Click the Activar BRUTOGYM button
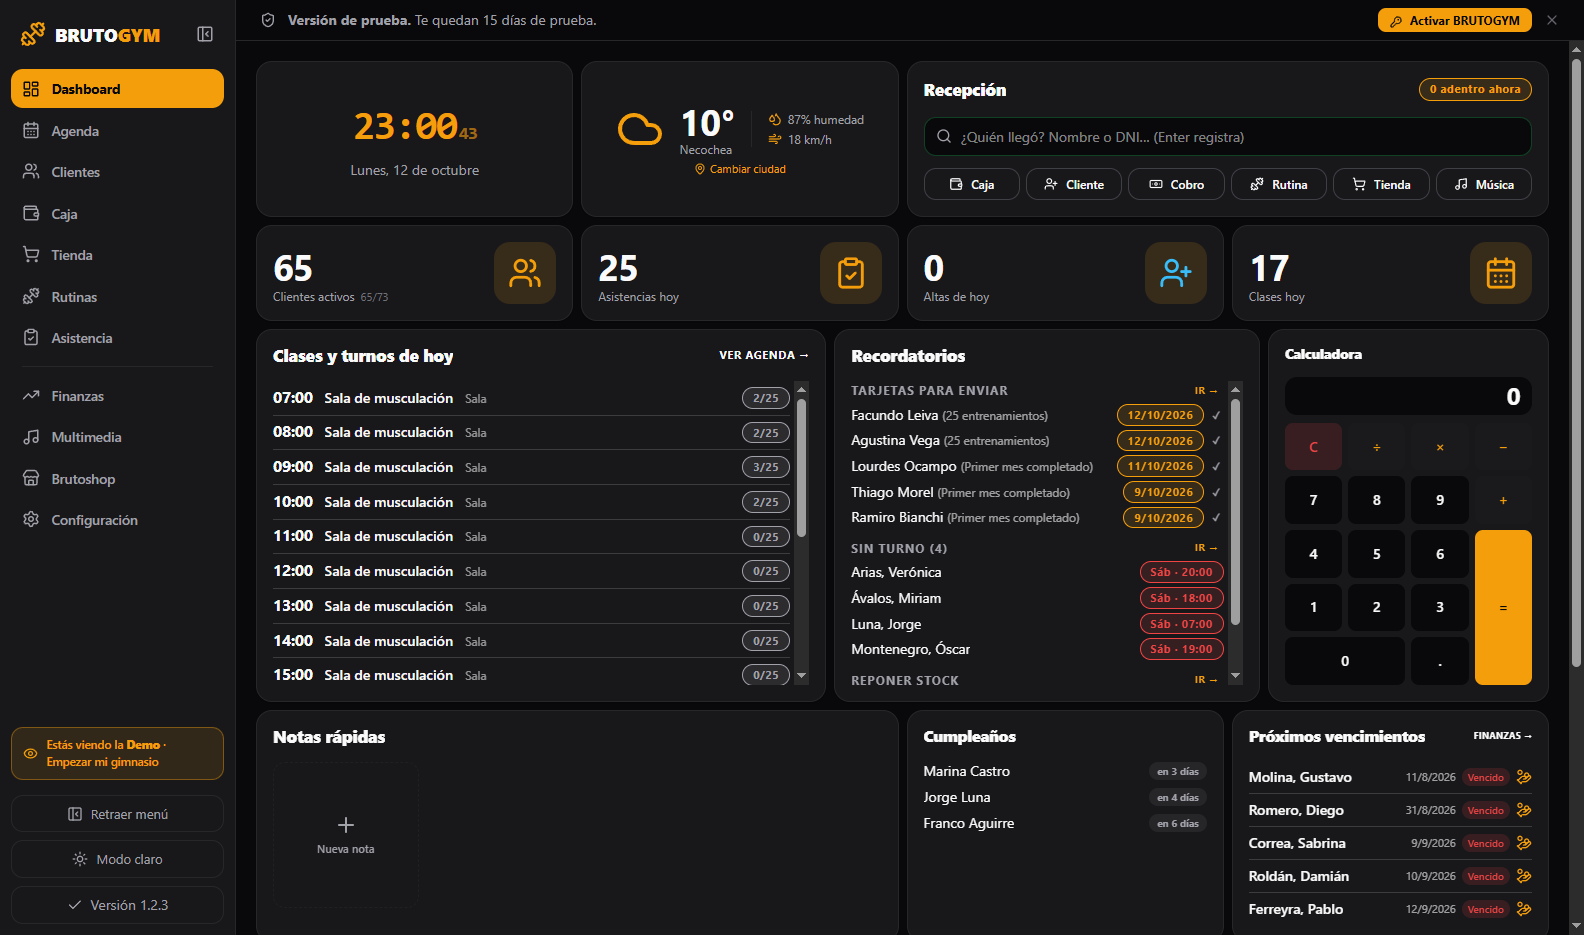The height and width of the screenshot is (935, 1584). pos(1455,20)
